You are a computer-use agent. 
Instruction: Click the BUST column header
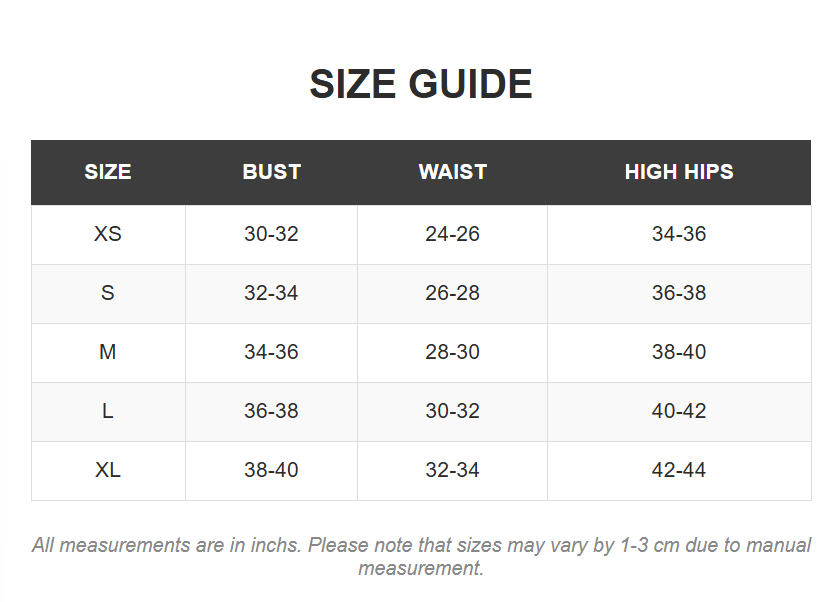(x=271, y=172)
